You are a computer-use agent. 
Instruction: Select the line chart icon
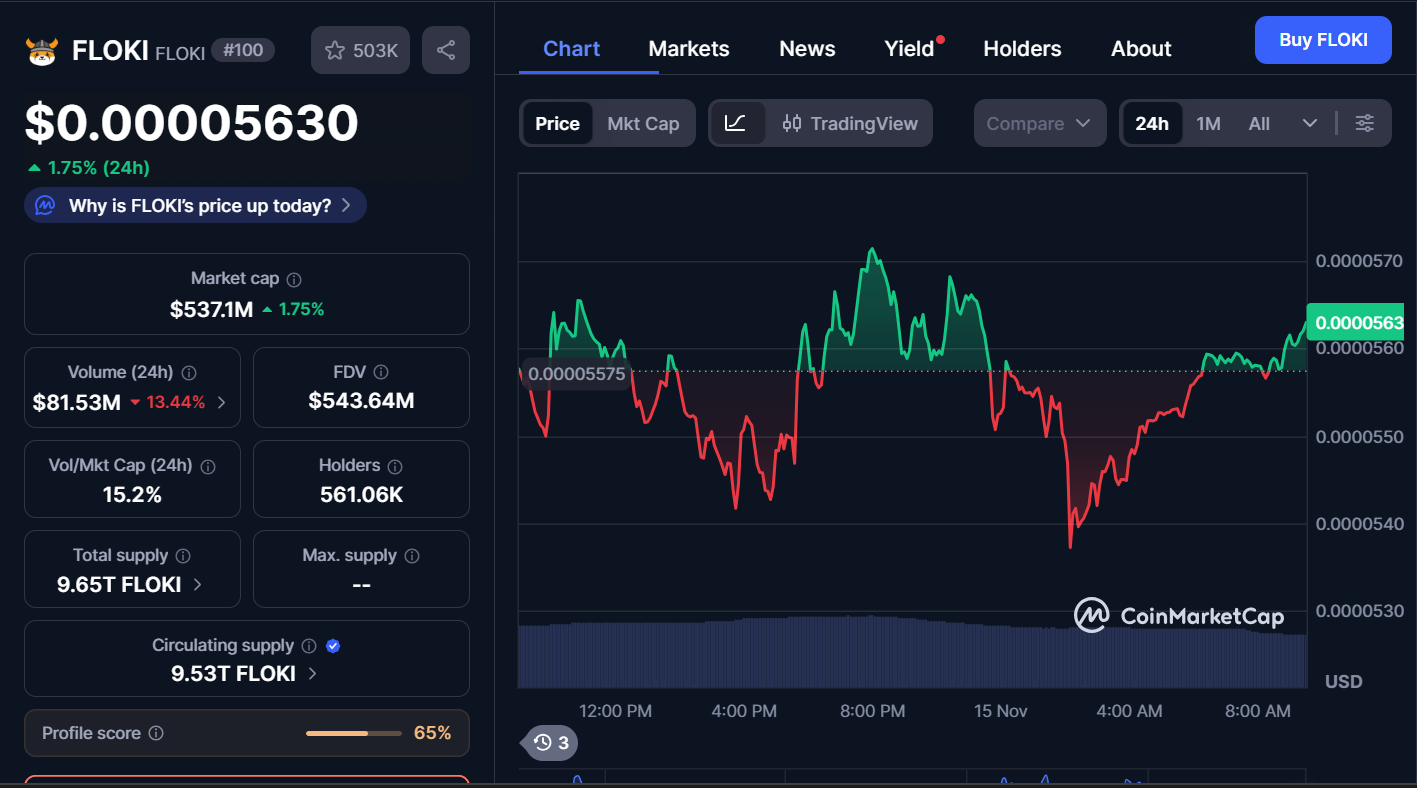736,124
